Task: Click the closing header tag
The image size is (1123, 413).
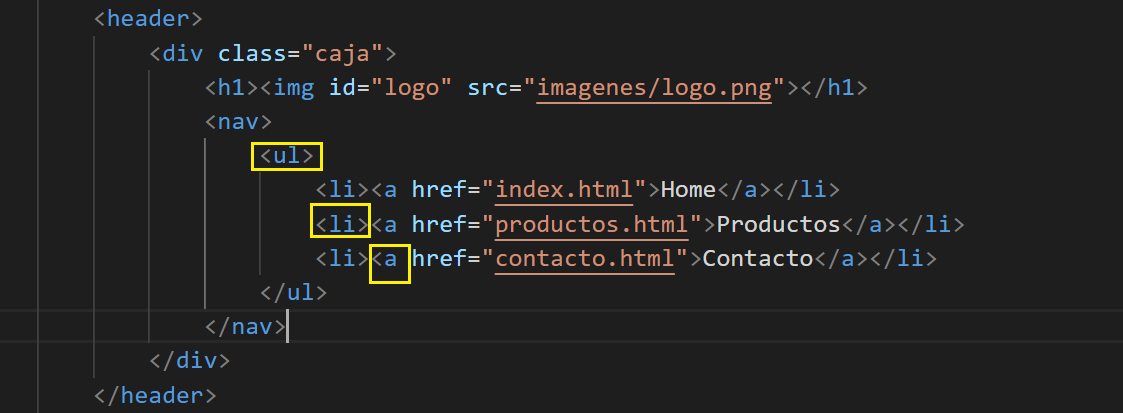Action: click(155, 394)
